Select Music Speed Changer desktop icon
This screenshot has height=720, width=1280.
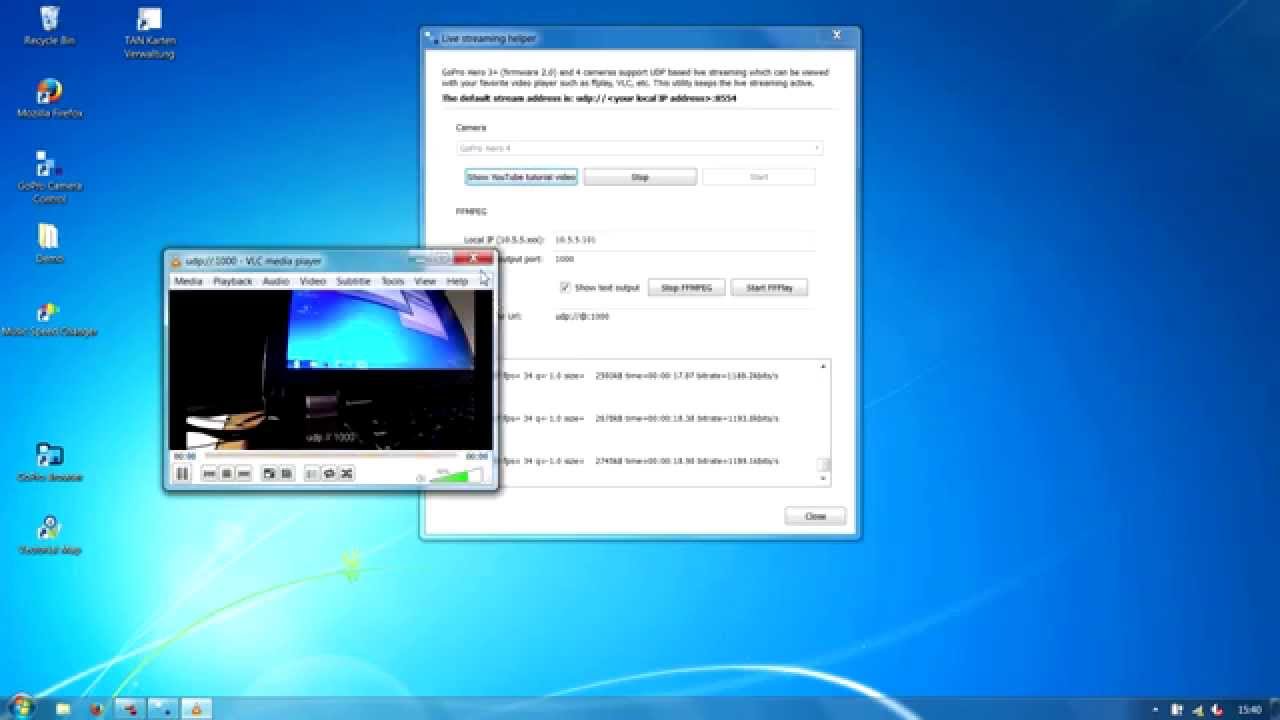(49, 318)
